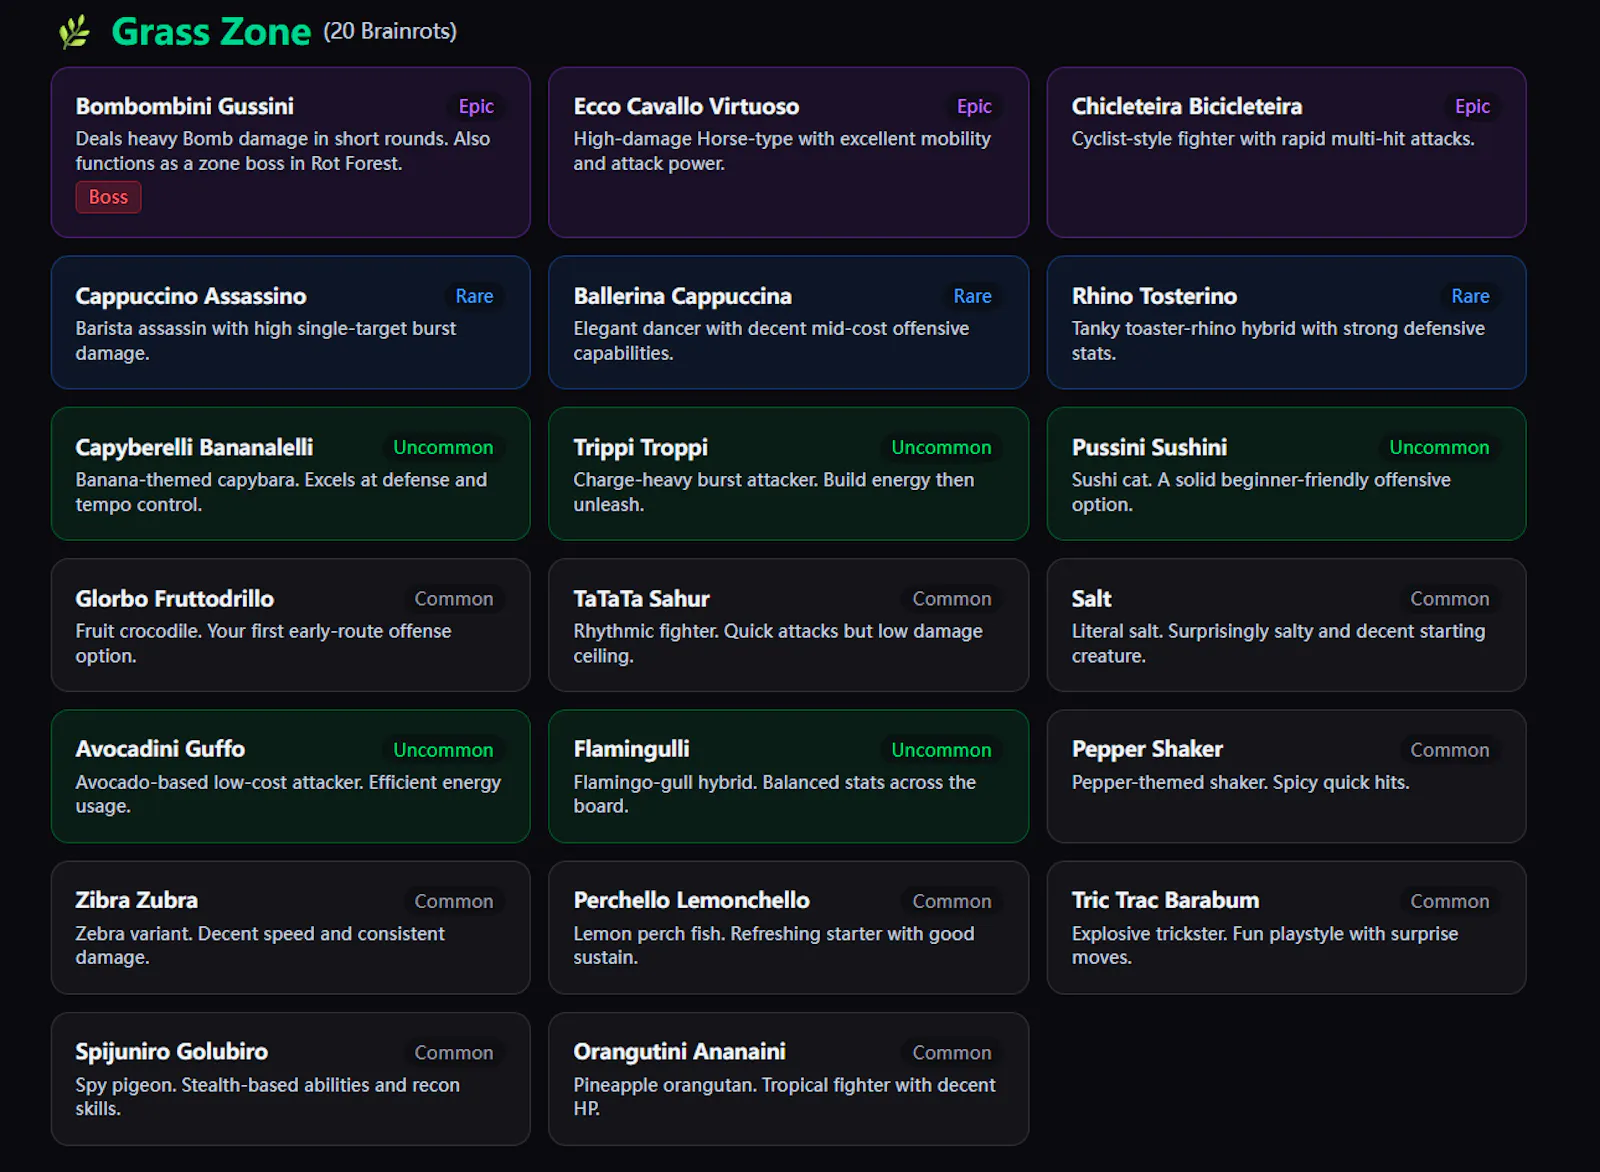Select the Tric Trac Barabum title
Screen dimensions: 1600x1172
[1165, 900]
